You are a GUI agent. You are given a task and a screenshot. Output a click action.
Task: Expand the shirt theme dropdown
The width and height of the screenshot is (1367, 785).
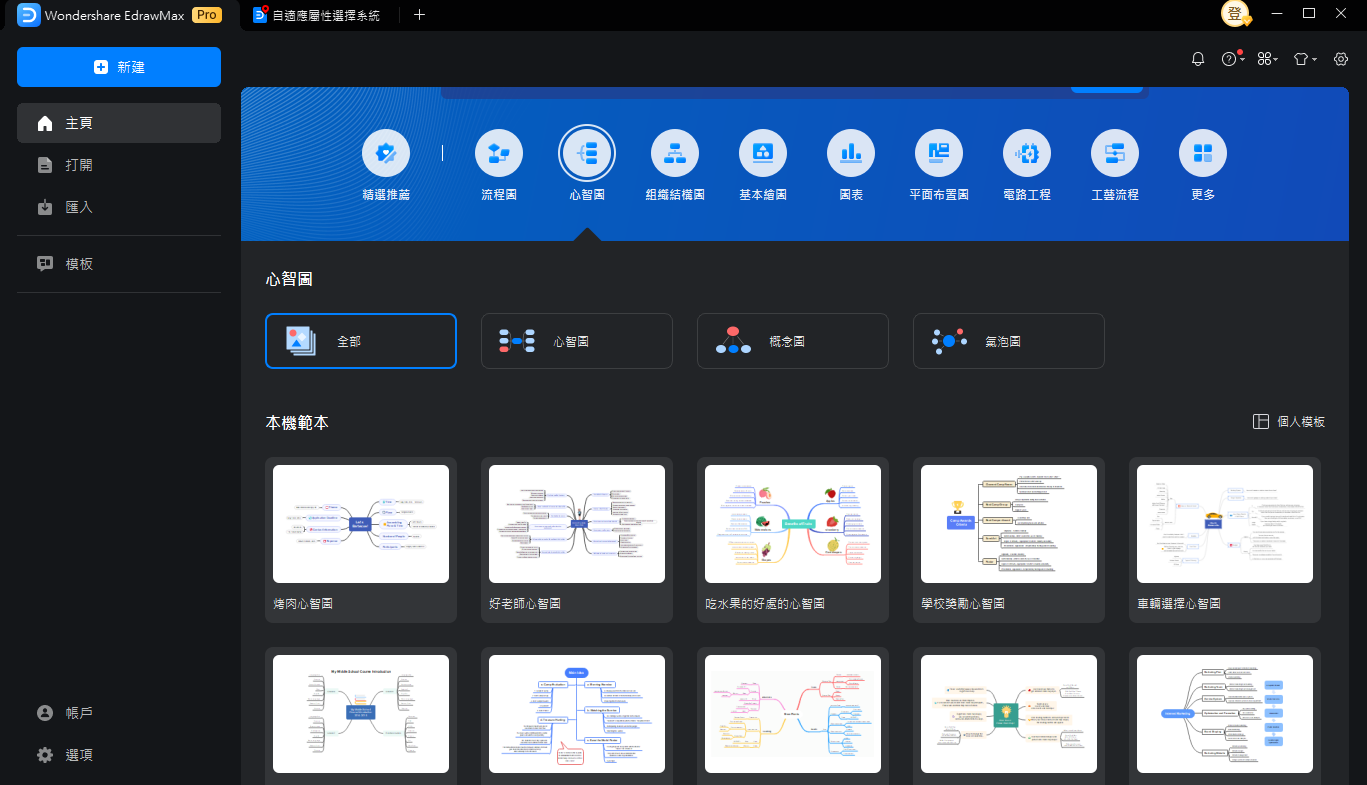[x=1304, y=59]
